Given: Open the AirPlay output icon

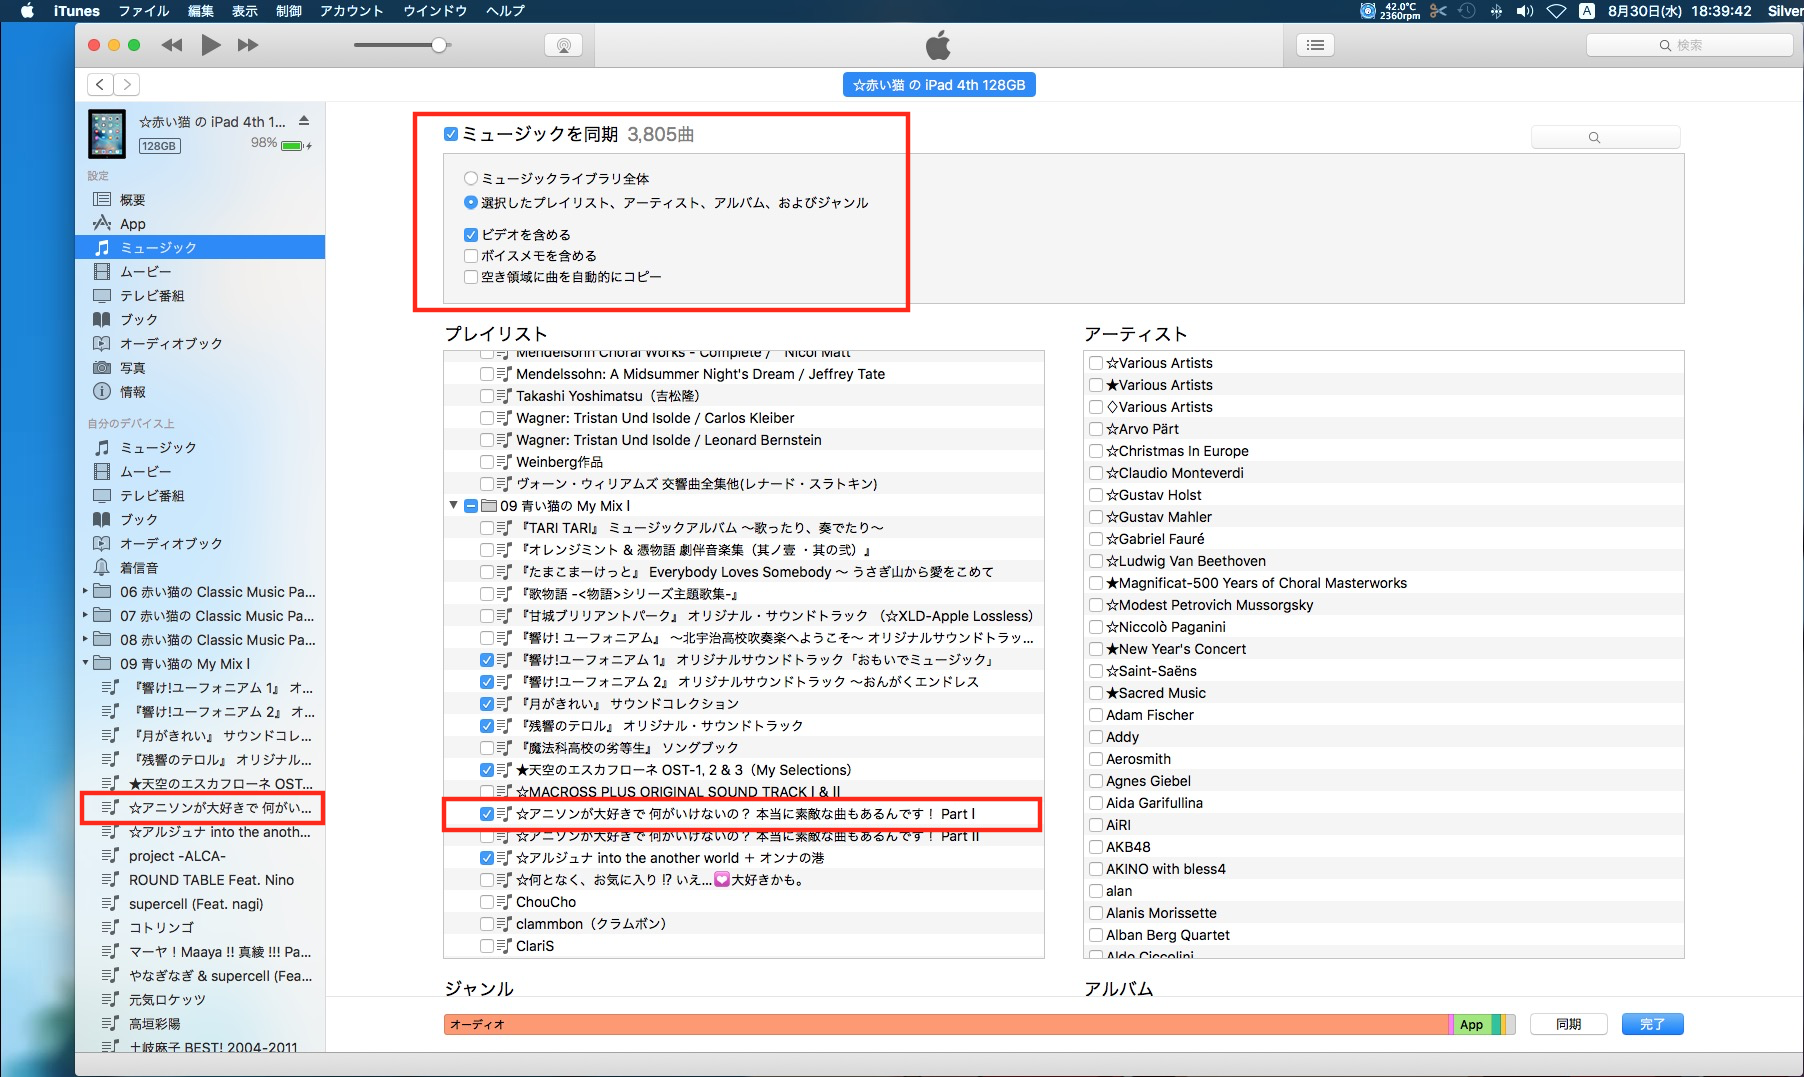Looking at the screenshot, I should pyautogui.click(x=563, y=45).
